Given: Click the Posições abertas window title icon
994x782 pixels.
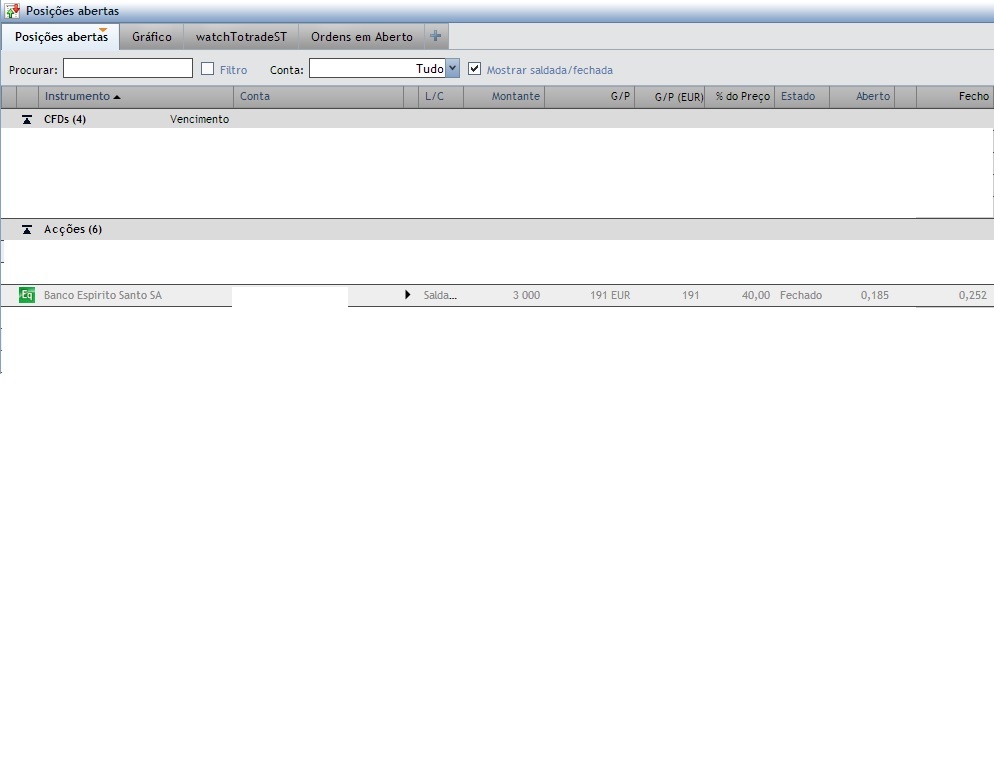Looking at the screenshot, I should [x=12, y=11].
